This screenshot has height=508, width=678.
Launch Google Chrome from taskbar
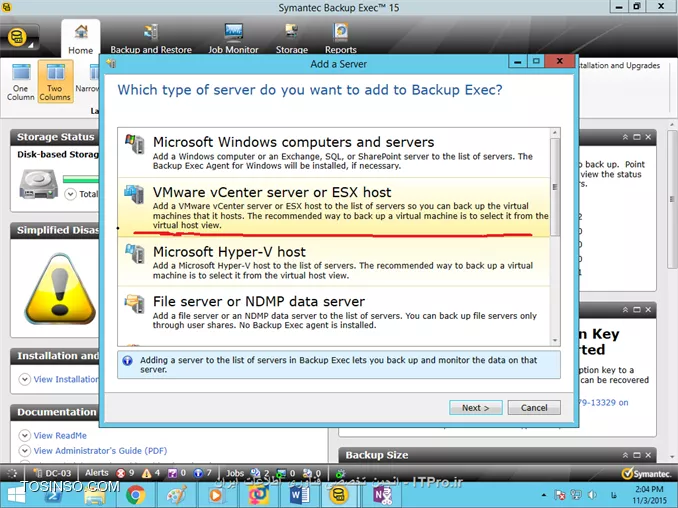[135, 495]
